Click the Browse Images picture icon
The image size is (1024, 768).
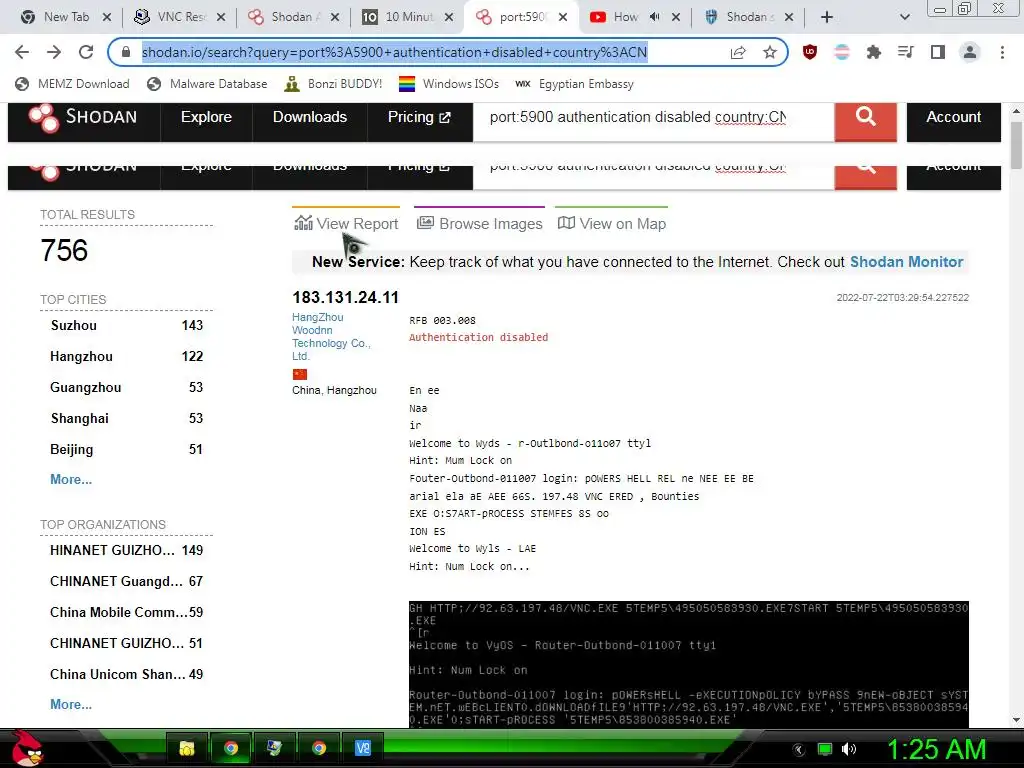[425, 223]
